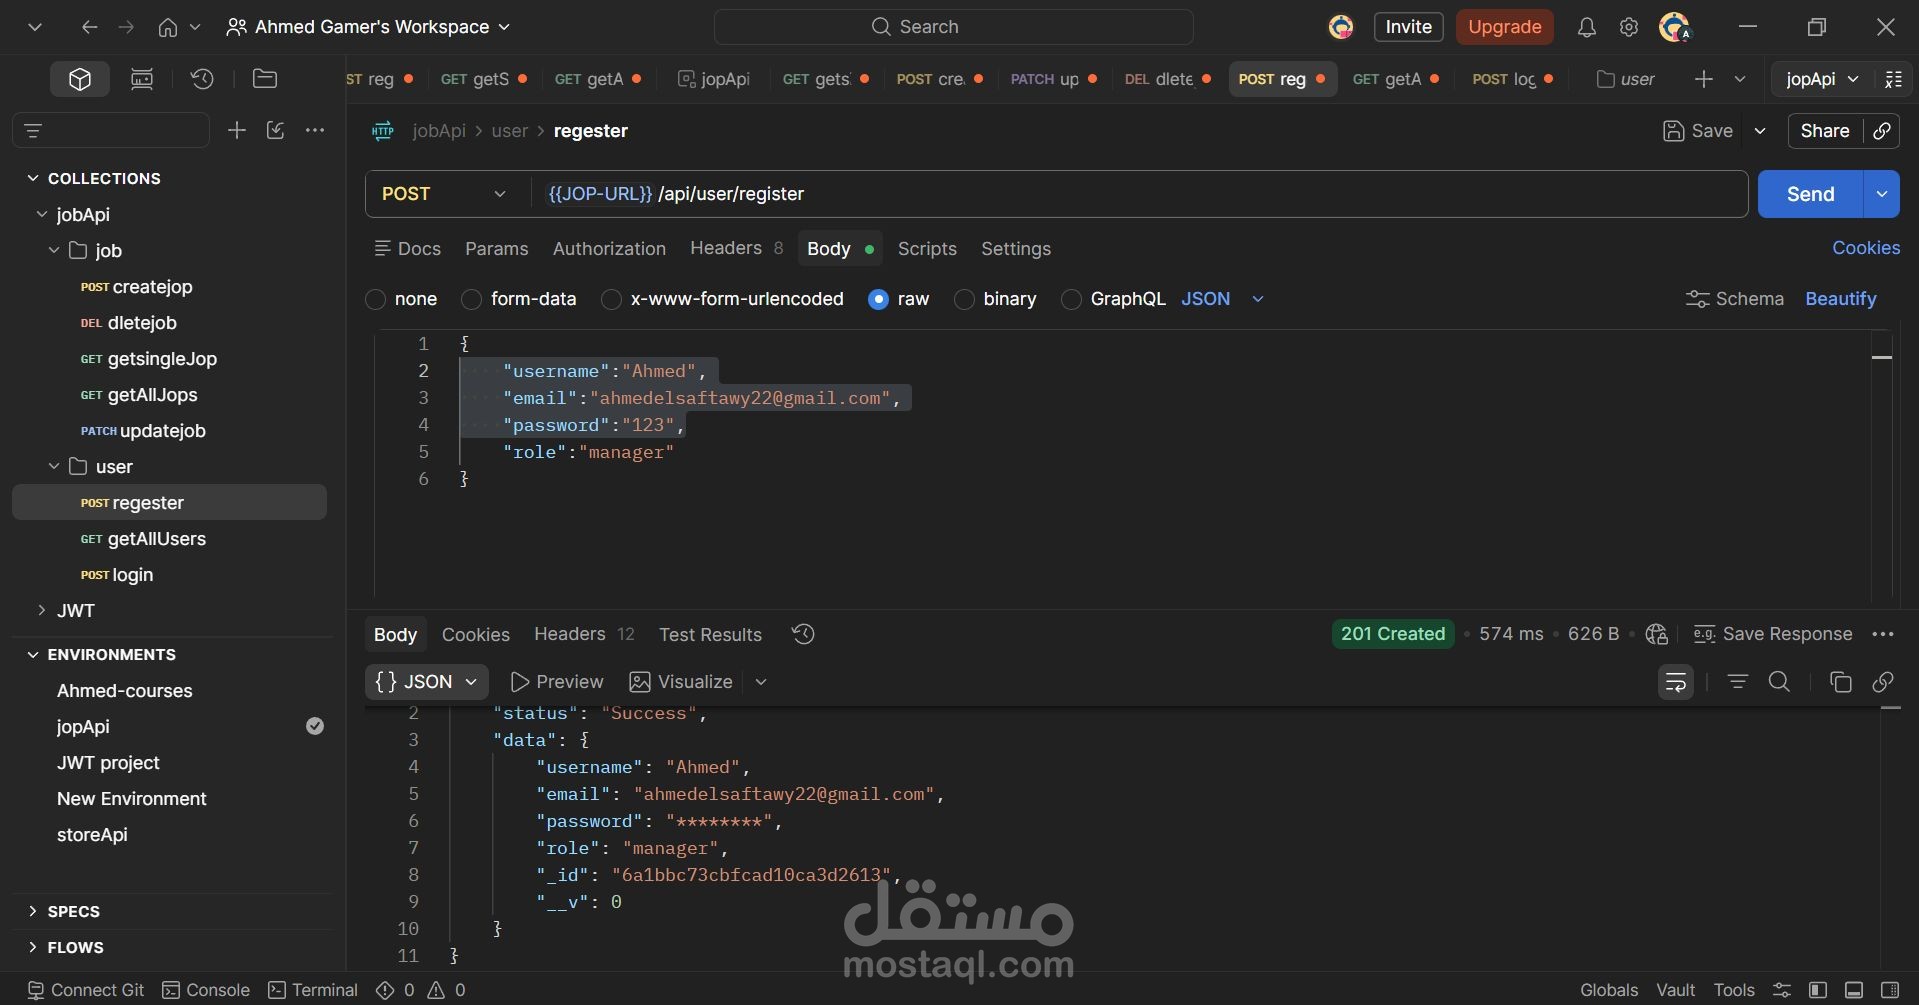
Task: Open the Save options dropdown arrow
Action: [x=1760, y=131]
